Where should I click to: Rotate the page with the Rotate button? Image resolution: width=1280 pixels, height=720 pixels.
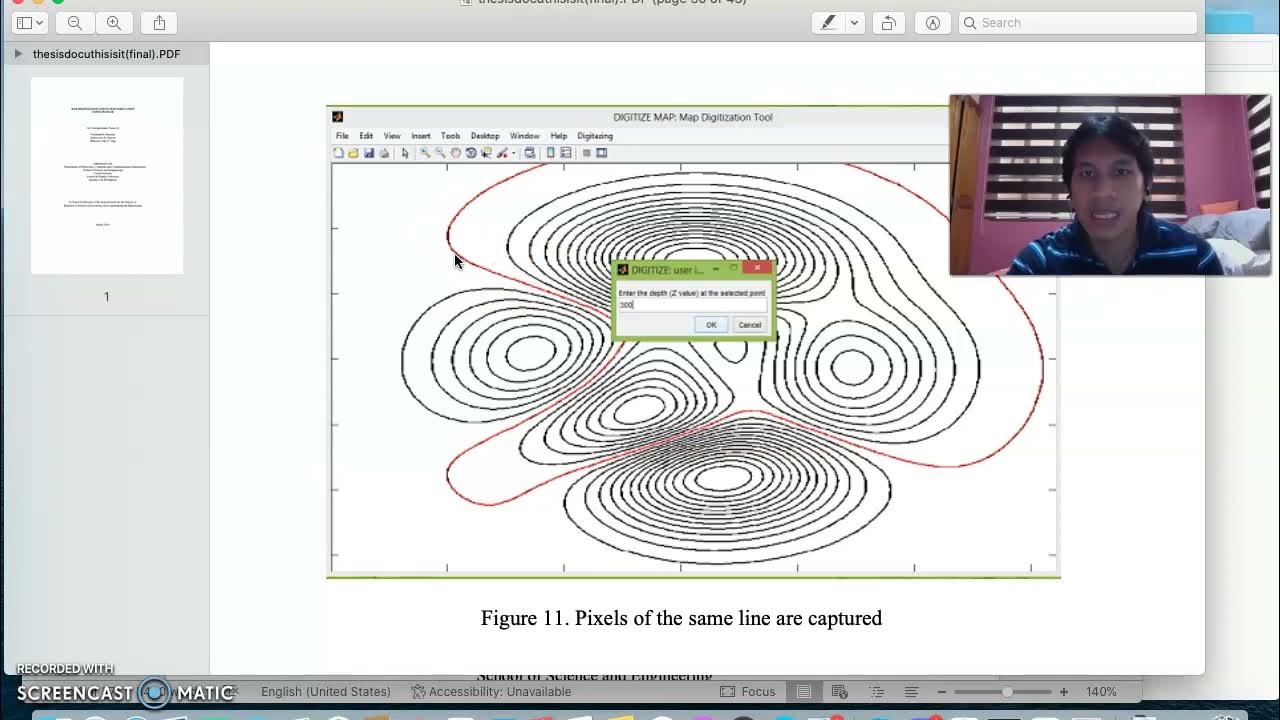[888, 23]
